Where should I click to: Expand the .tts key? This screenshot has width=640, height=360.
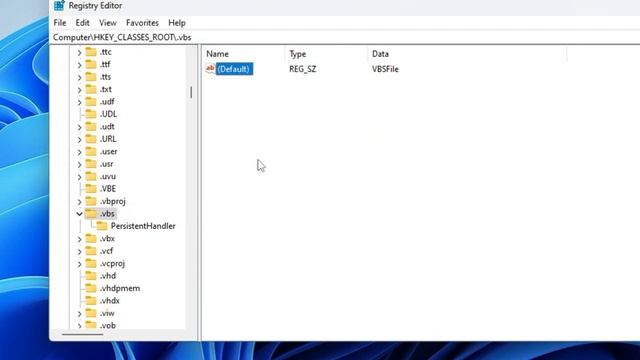pyautogui.click(x=79, y=77)
